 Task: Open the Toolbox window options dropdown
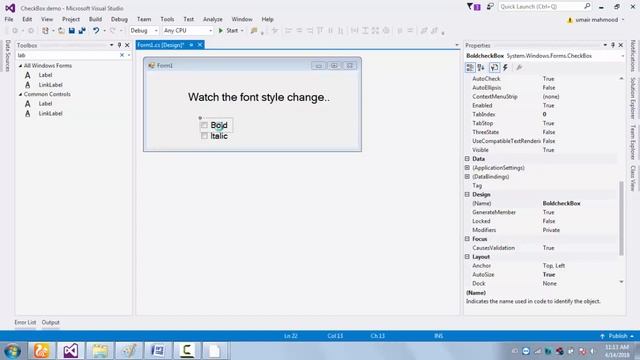[x=111, y=45]
